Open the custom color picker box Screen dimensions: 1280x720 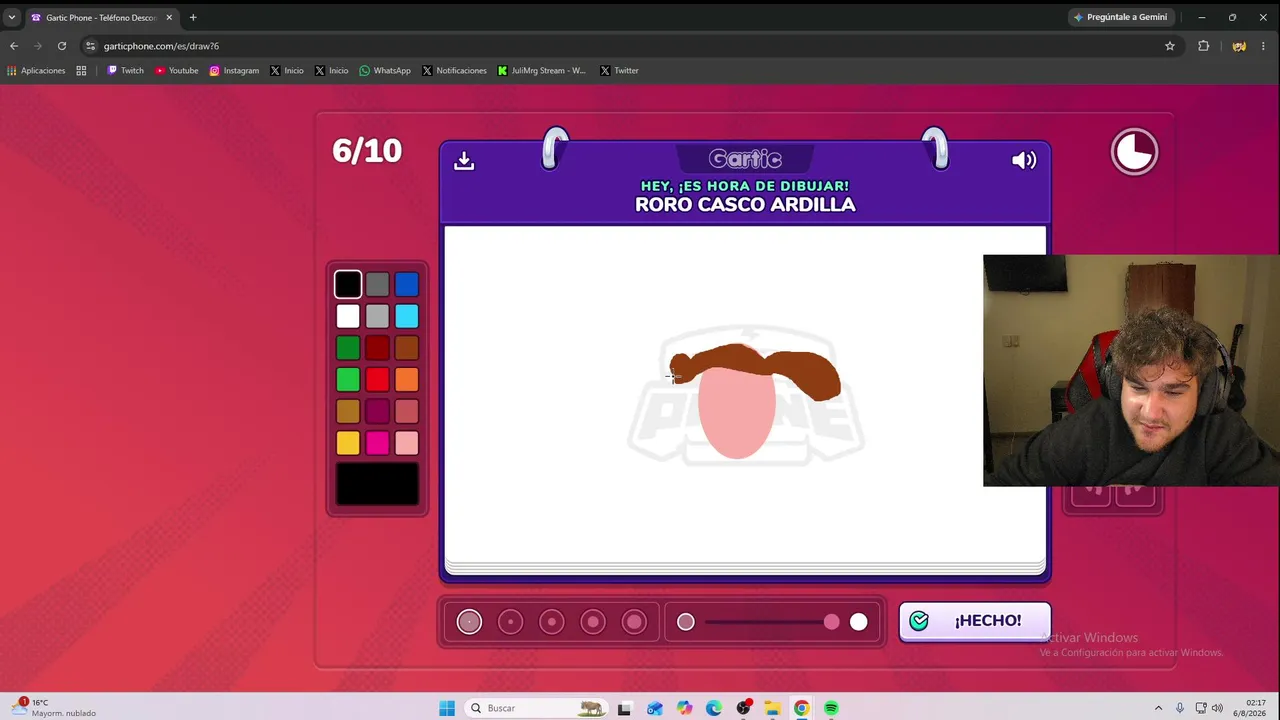click(x=377, y=484)
